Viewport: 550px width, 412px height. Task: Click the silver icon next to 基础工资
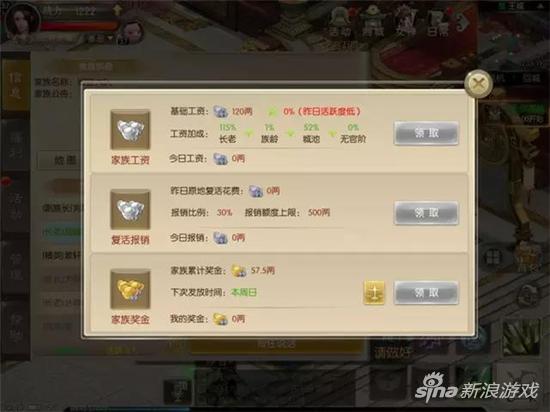pos(221,112)
